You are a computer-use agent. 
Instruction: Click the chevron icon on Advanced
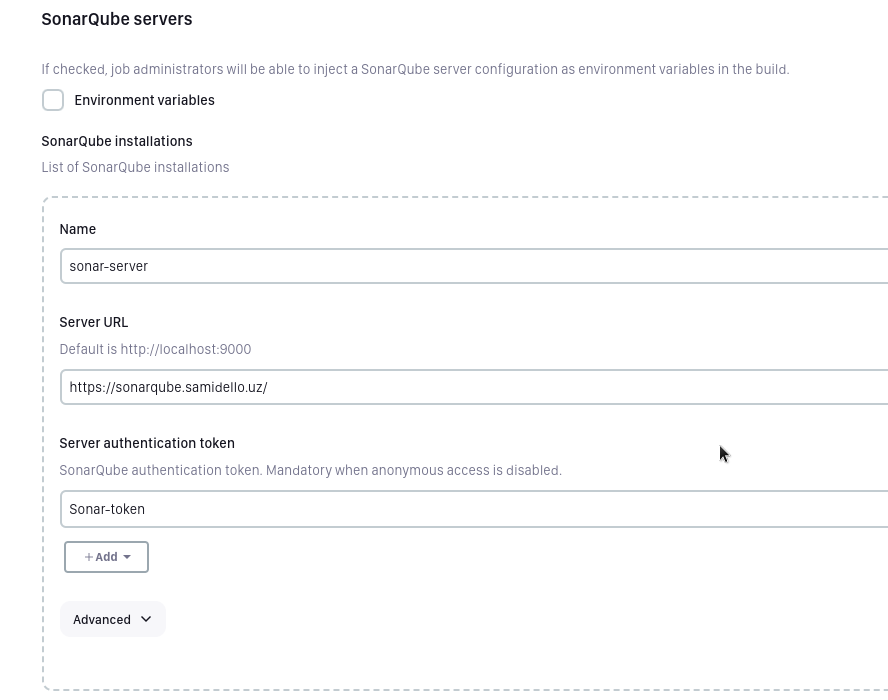coord(146,620)
